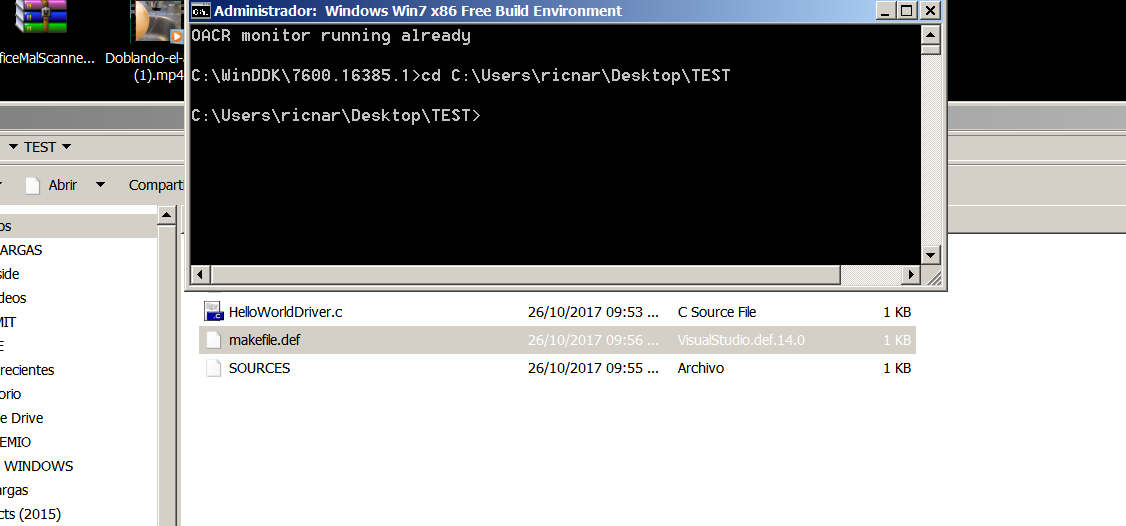
Task: Expand the TEST breadcrumb dropdown arrow
Action: click(67, 147)
